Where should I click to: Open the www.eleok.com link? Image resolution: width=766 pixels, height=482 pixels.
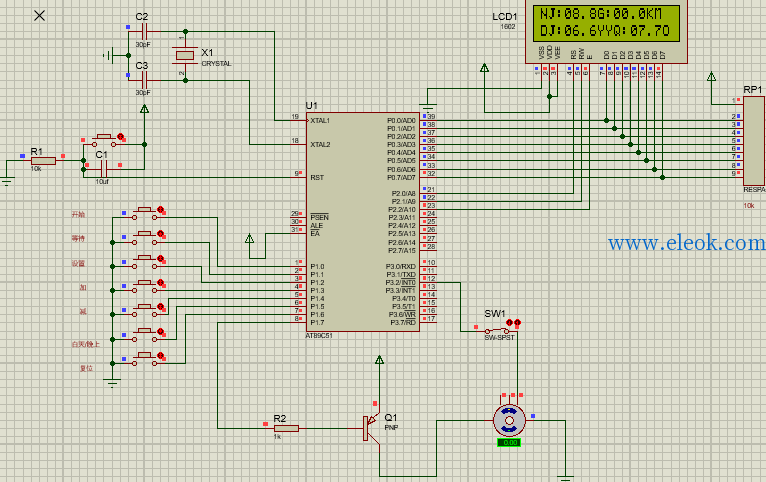point(686,243)
